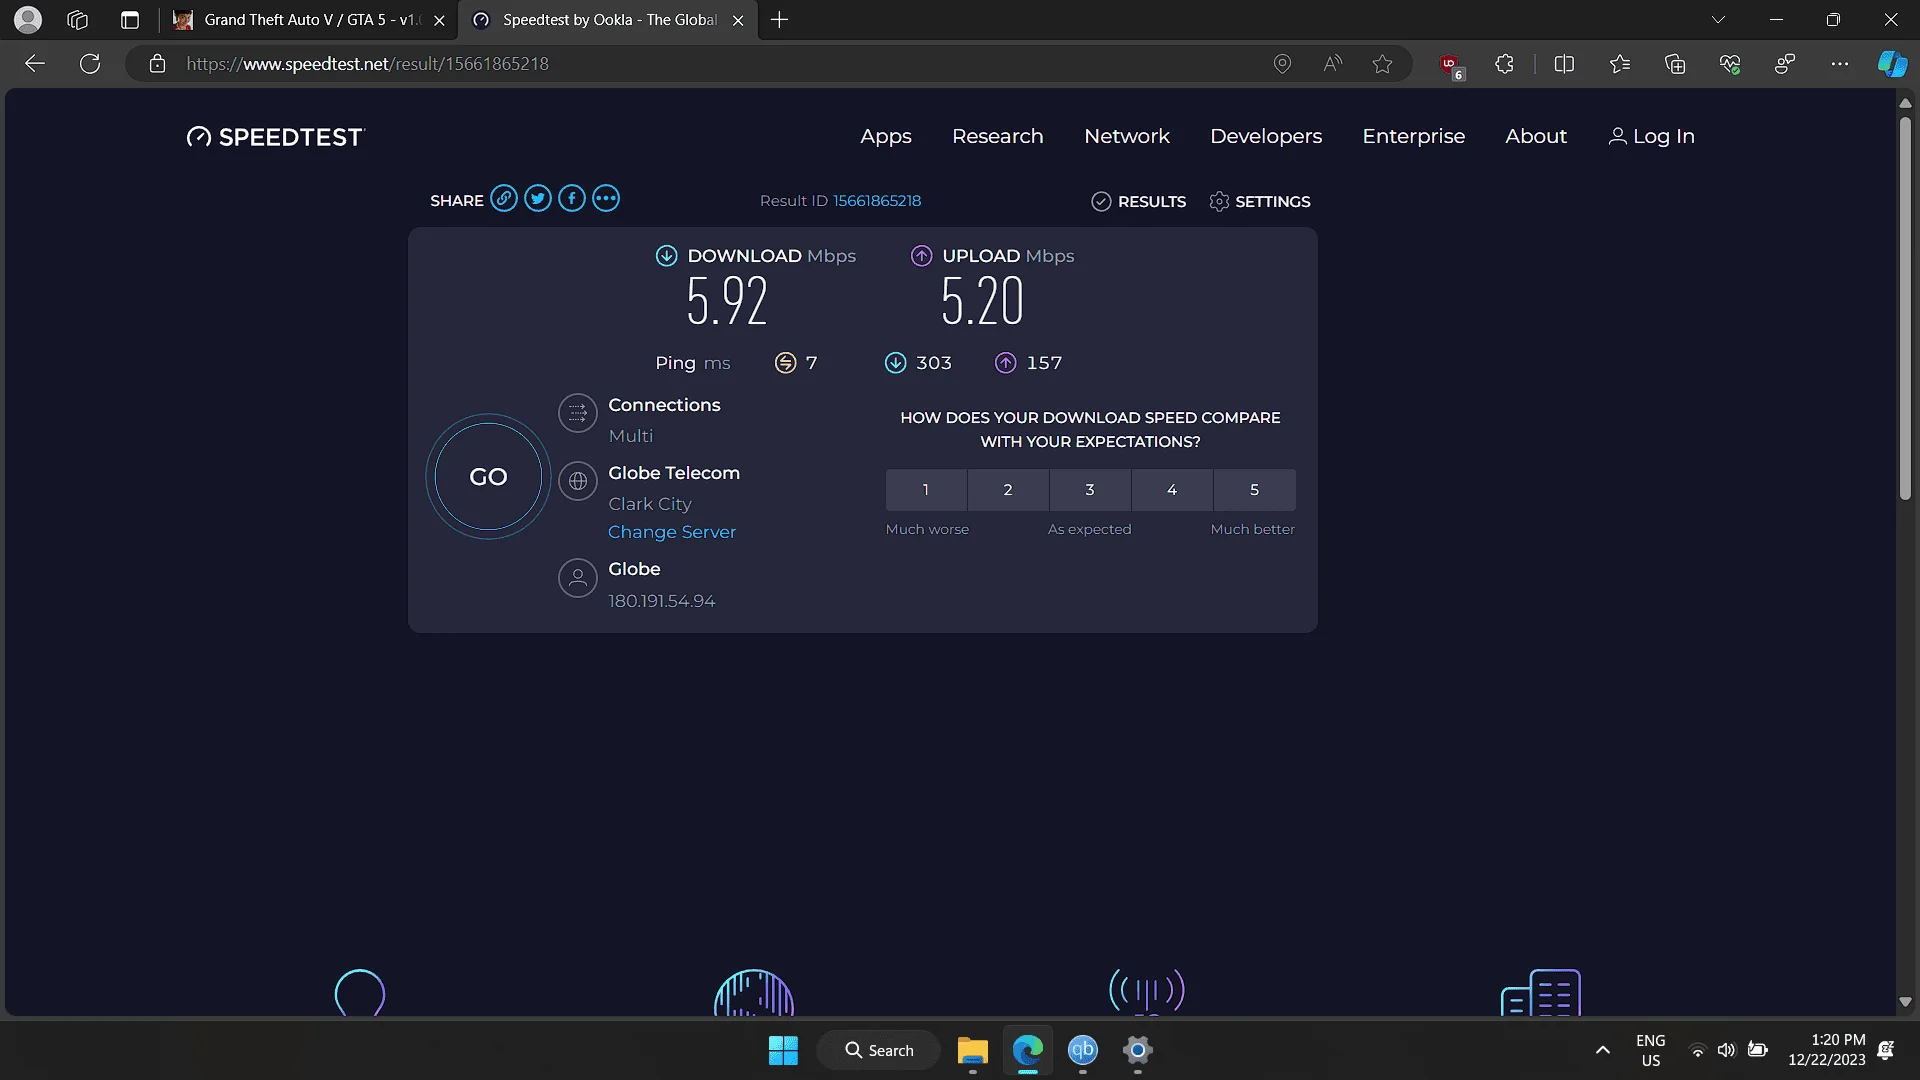Open the browser profile avatar
This screenshot has height=1080, width=1920.
click(x=28, y=19)
